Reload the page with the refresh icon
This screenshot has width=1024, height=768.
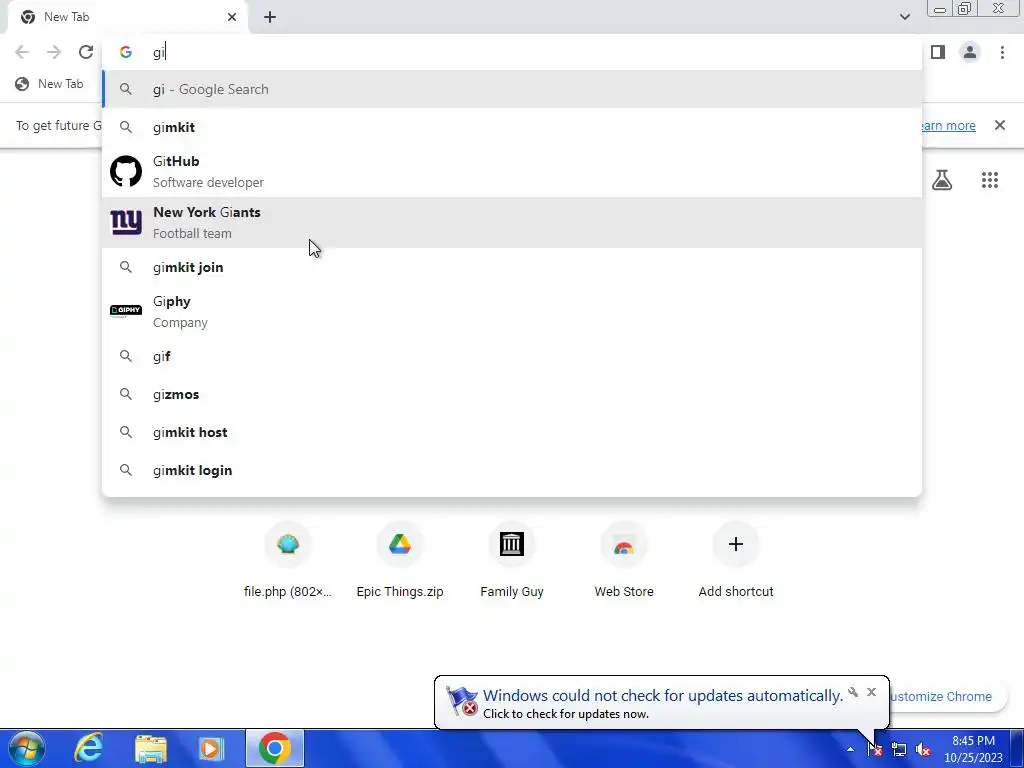86,52
